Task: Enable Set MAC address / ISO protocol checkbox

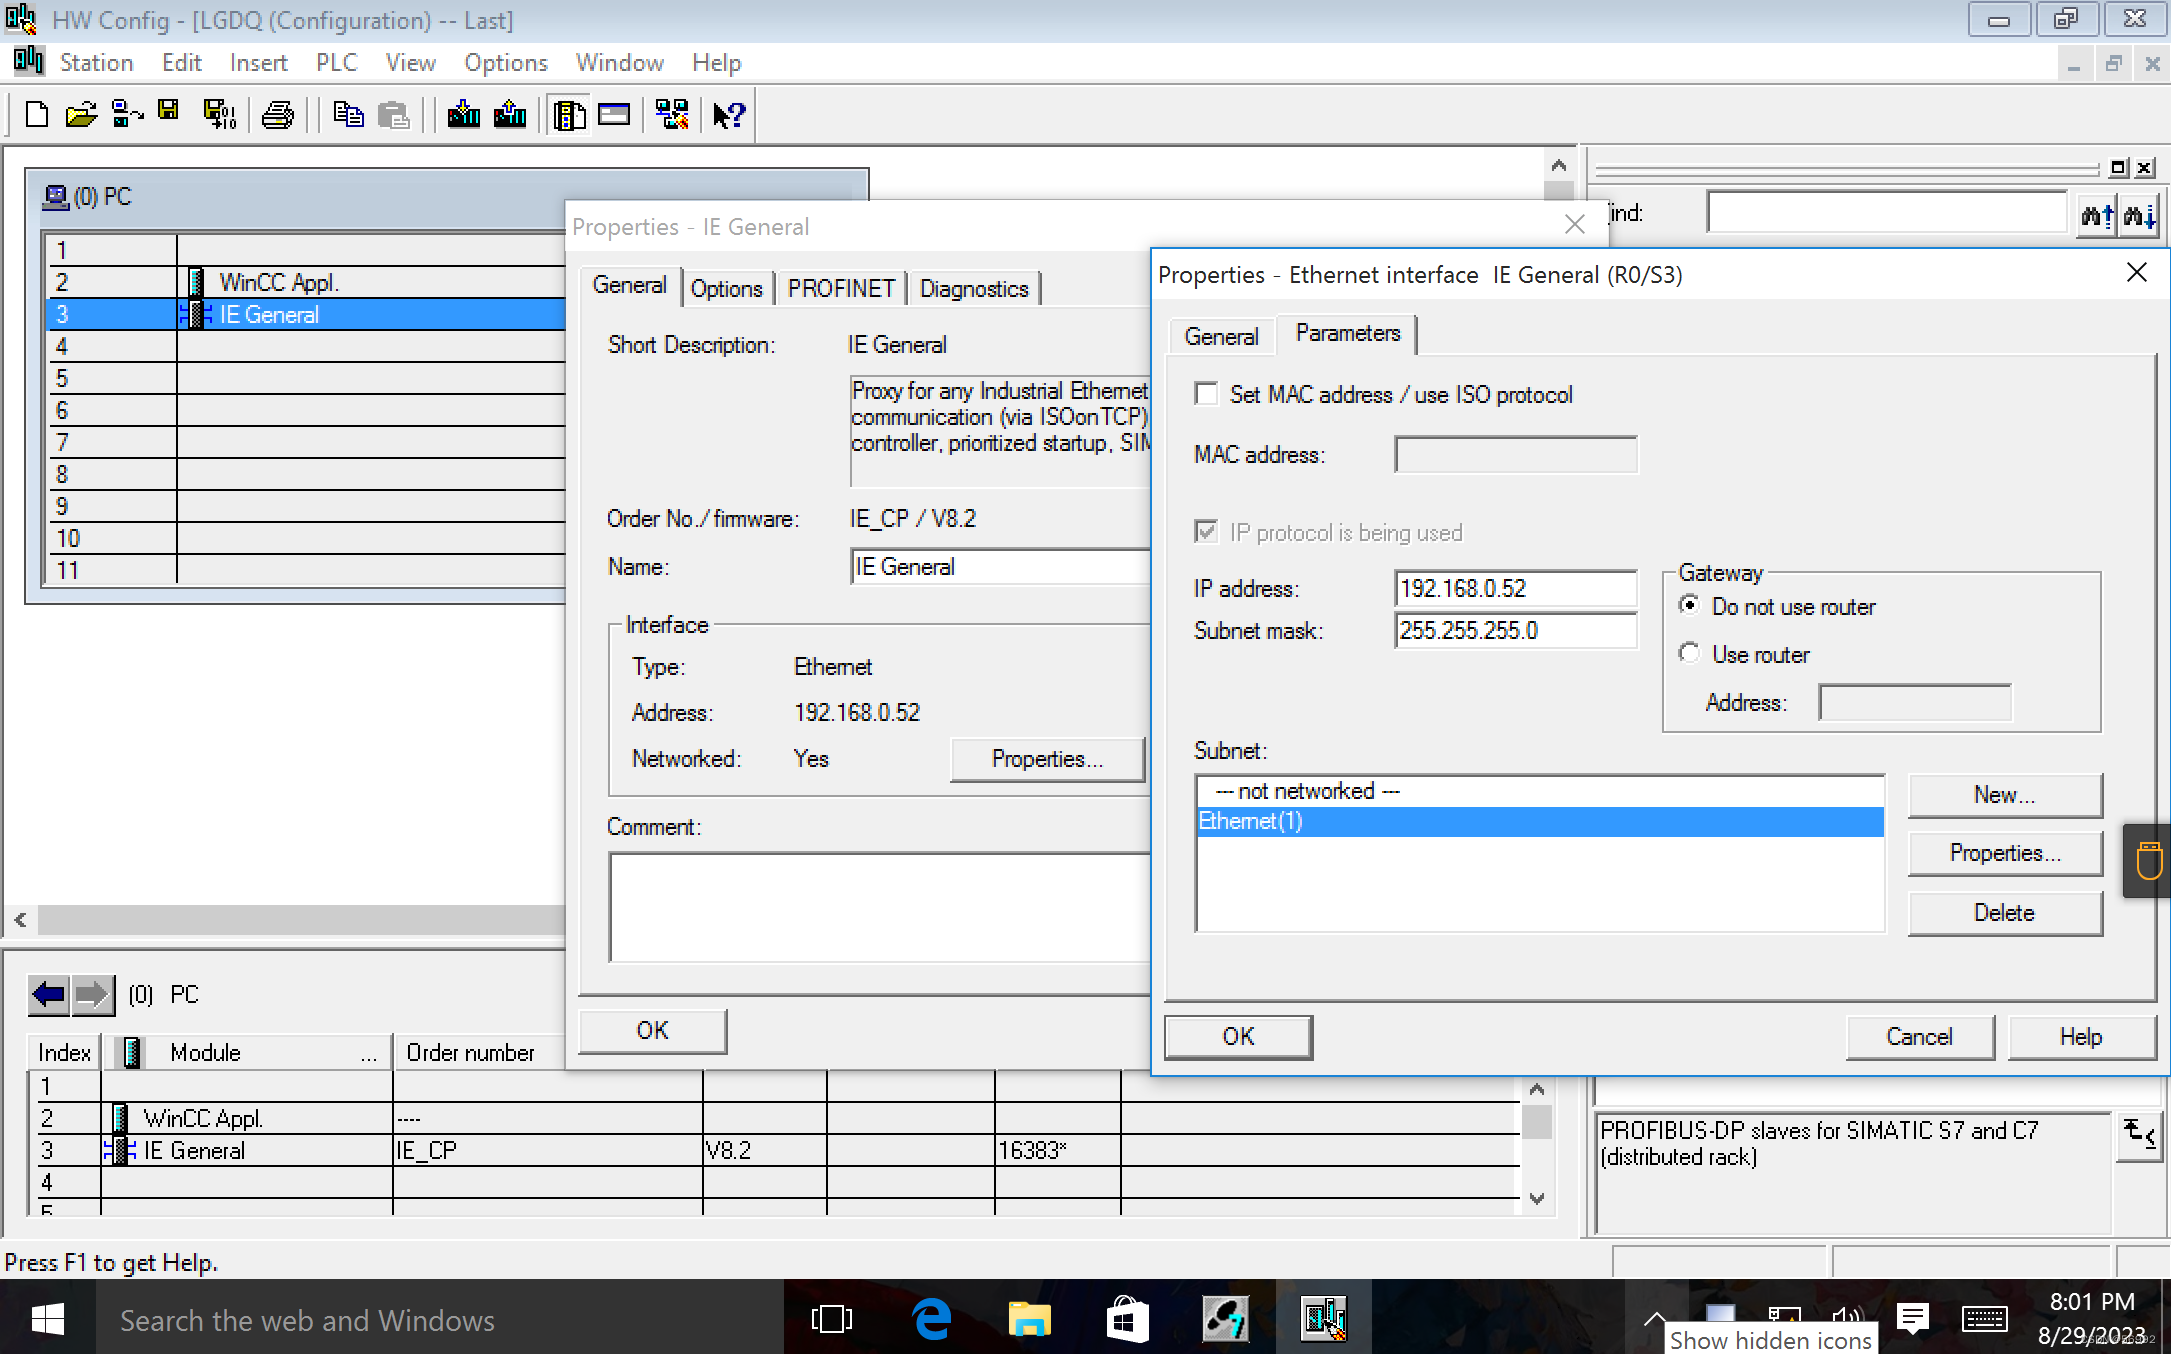Action: [x=1207, y=394]
